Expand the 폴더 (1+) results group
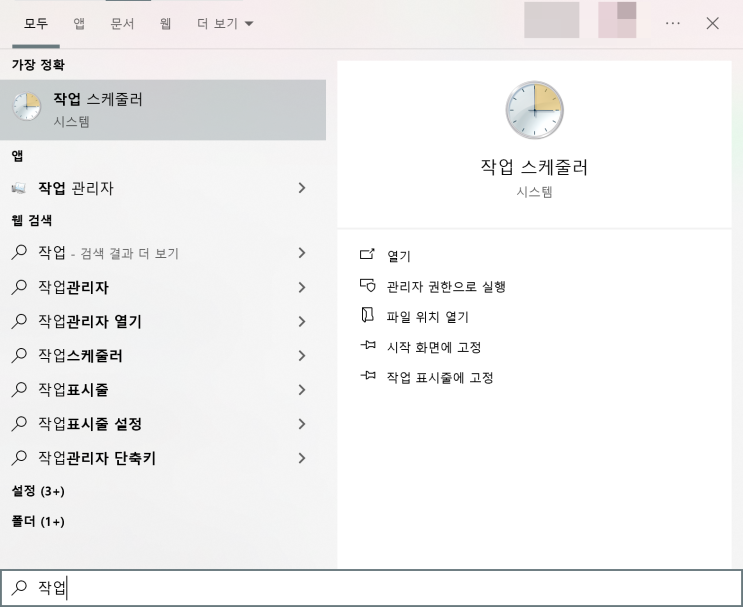This screenshot has width=743, height=607. pyautogui.click(x=38, y=521)
